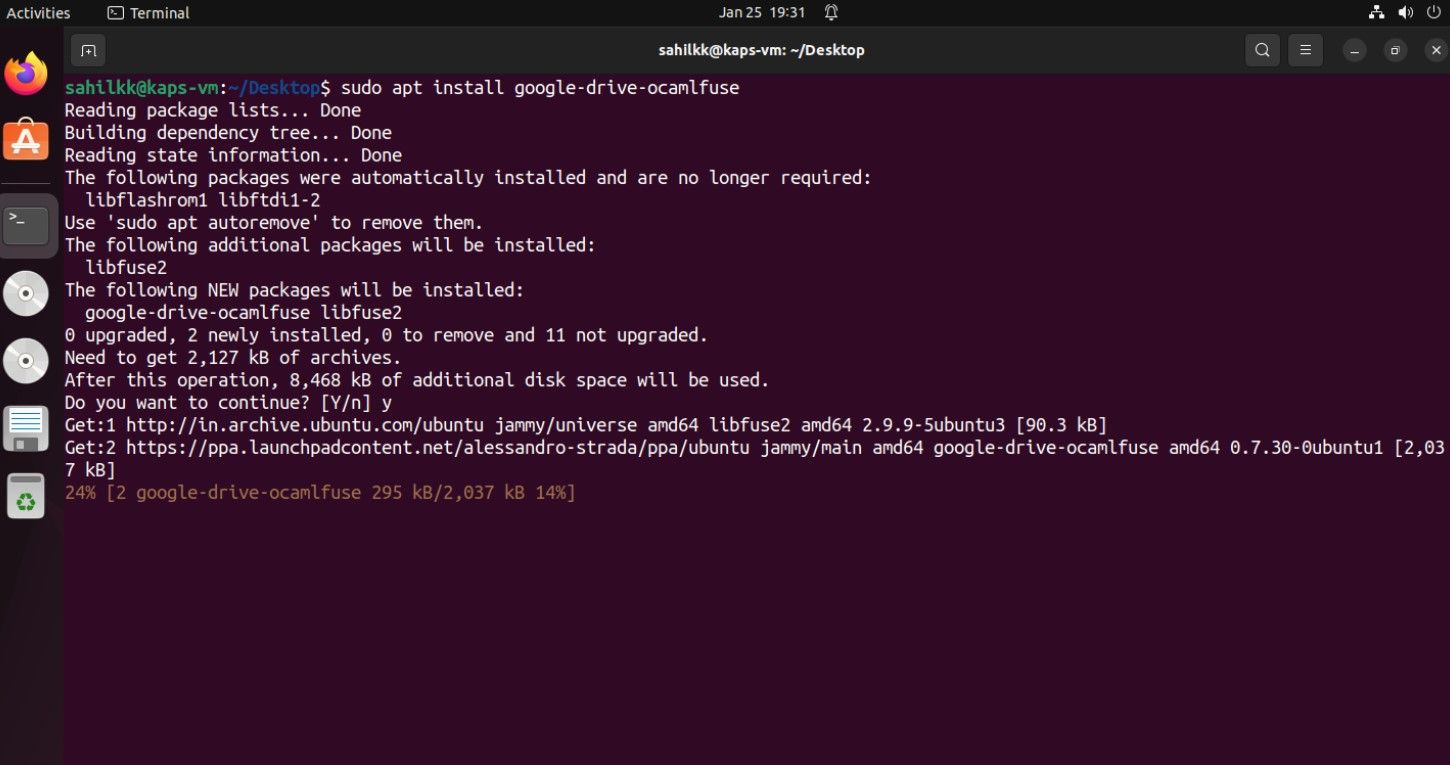Click the terminal search icon

(x=1262, y=50)
